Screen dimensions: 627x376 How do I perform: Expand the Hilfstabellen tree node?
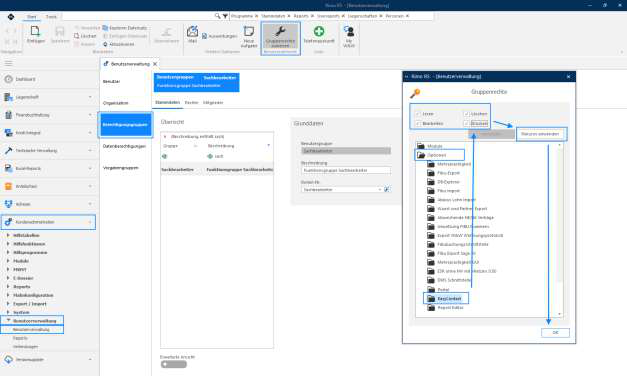(8, 235)
